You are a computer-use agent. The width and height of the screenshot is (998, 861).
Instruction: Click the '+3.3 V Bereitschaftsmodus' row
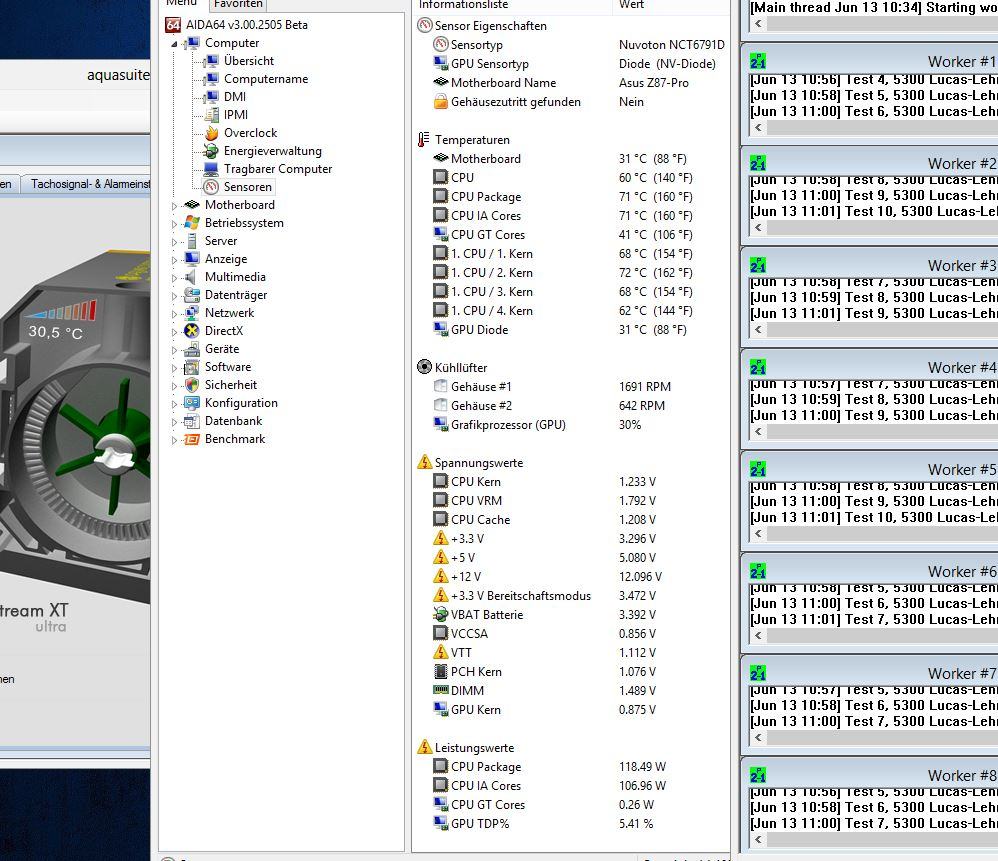coord(572,596)
